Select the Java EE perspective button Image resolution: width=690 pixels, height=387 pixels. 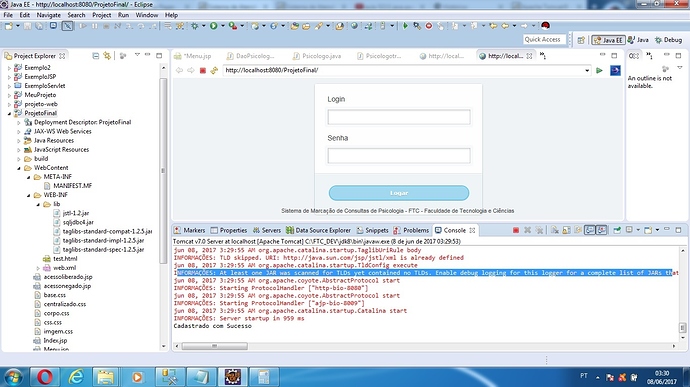click(x=608, y=40)
